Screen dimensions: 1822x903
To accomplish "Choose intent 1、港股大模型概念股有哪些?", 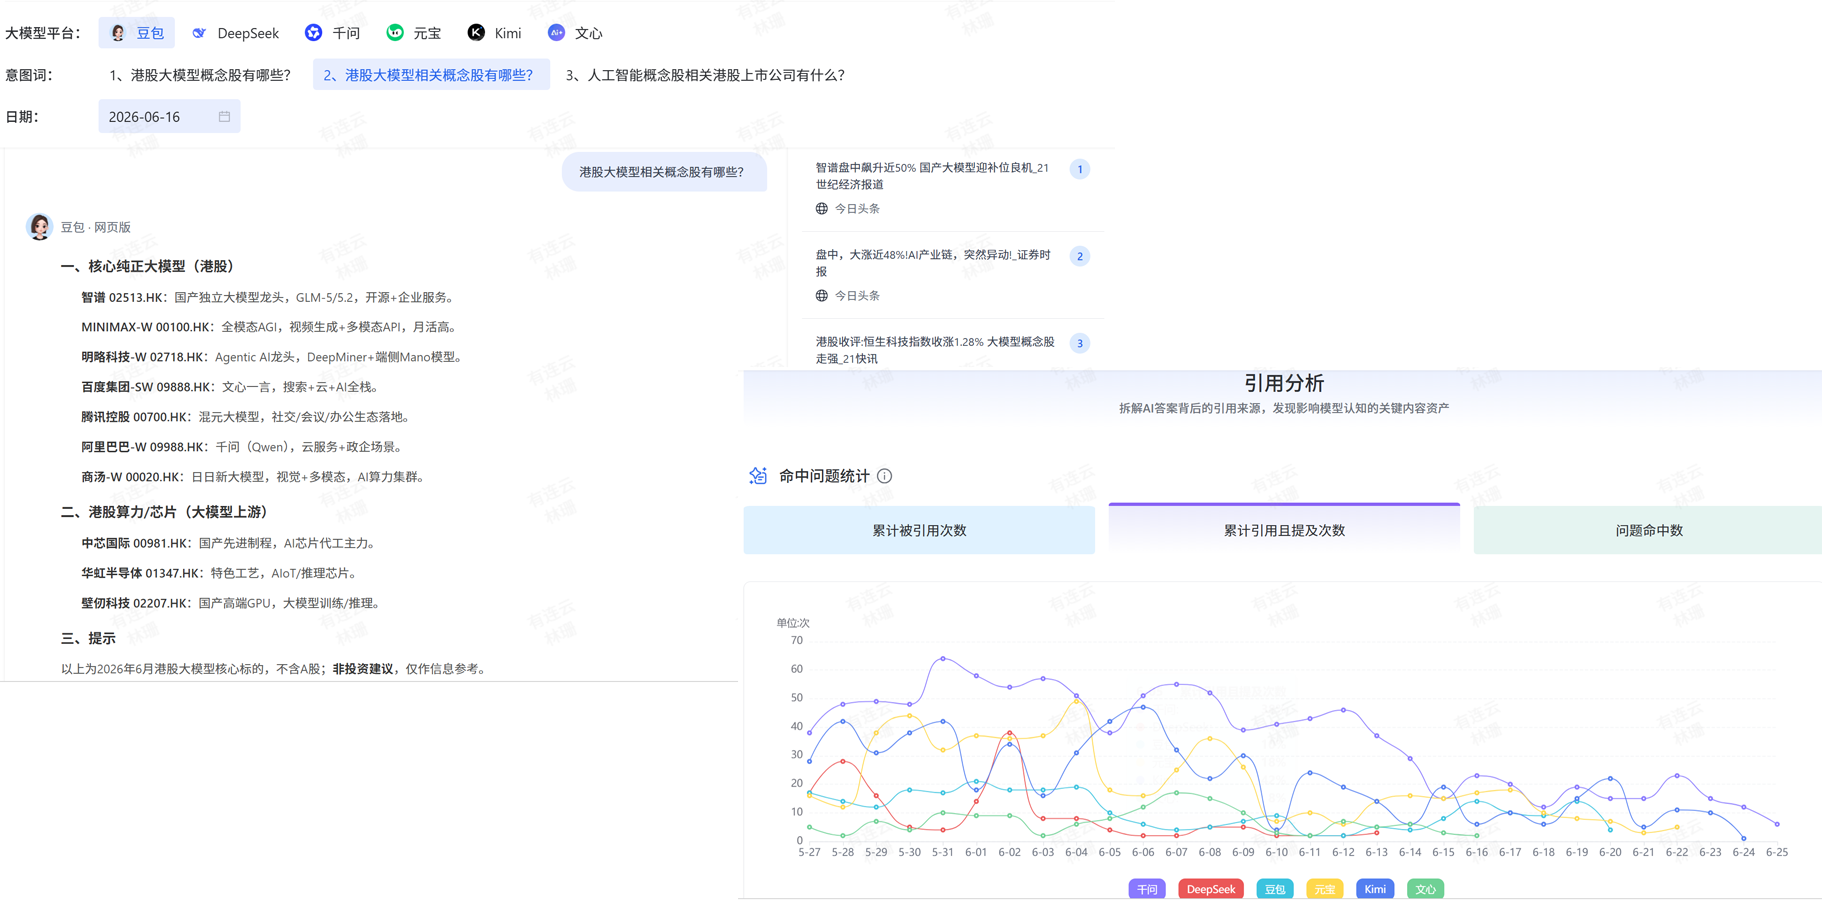I will [200, 75].
